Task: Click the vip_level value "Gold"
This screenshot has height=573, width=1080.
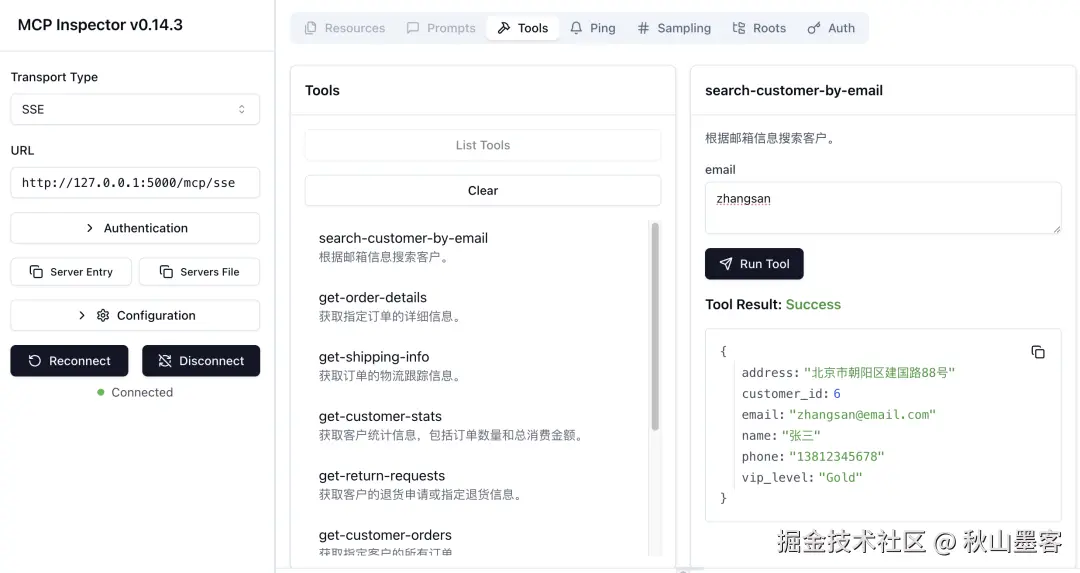Action: pos(840,477)
